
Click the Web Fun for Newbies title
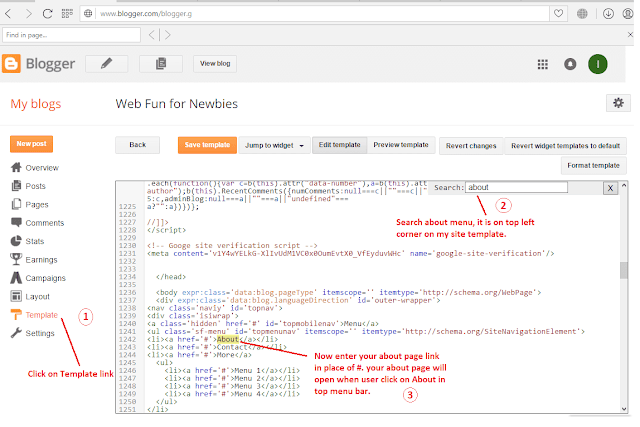coord(176,104)
